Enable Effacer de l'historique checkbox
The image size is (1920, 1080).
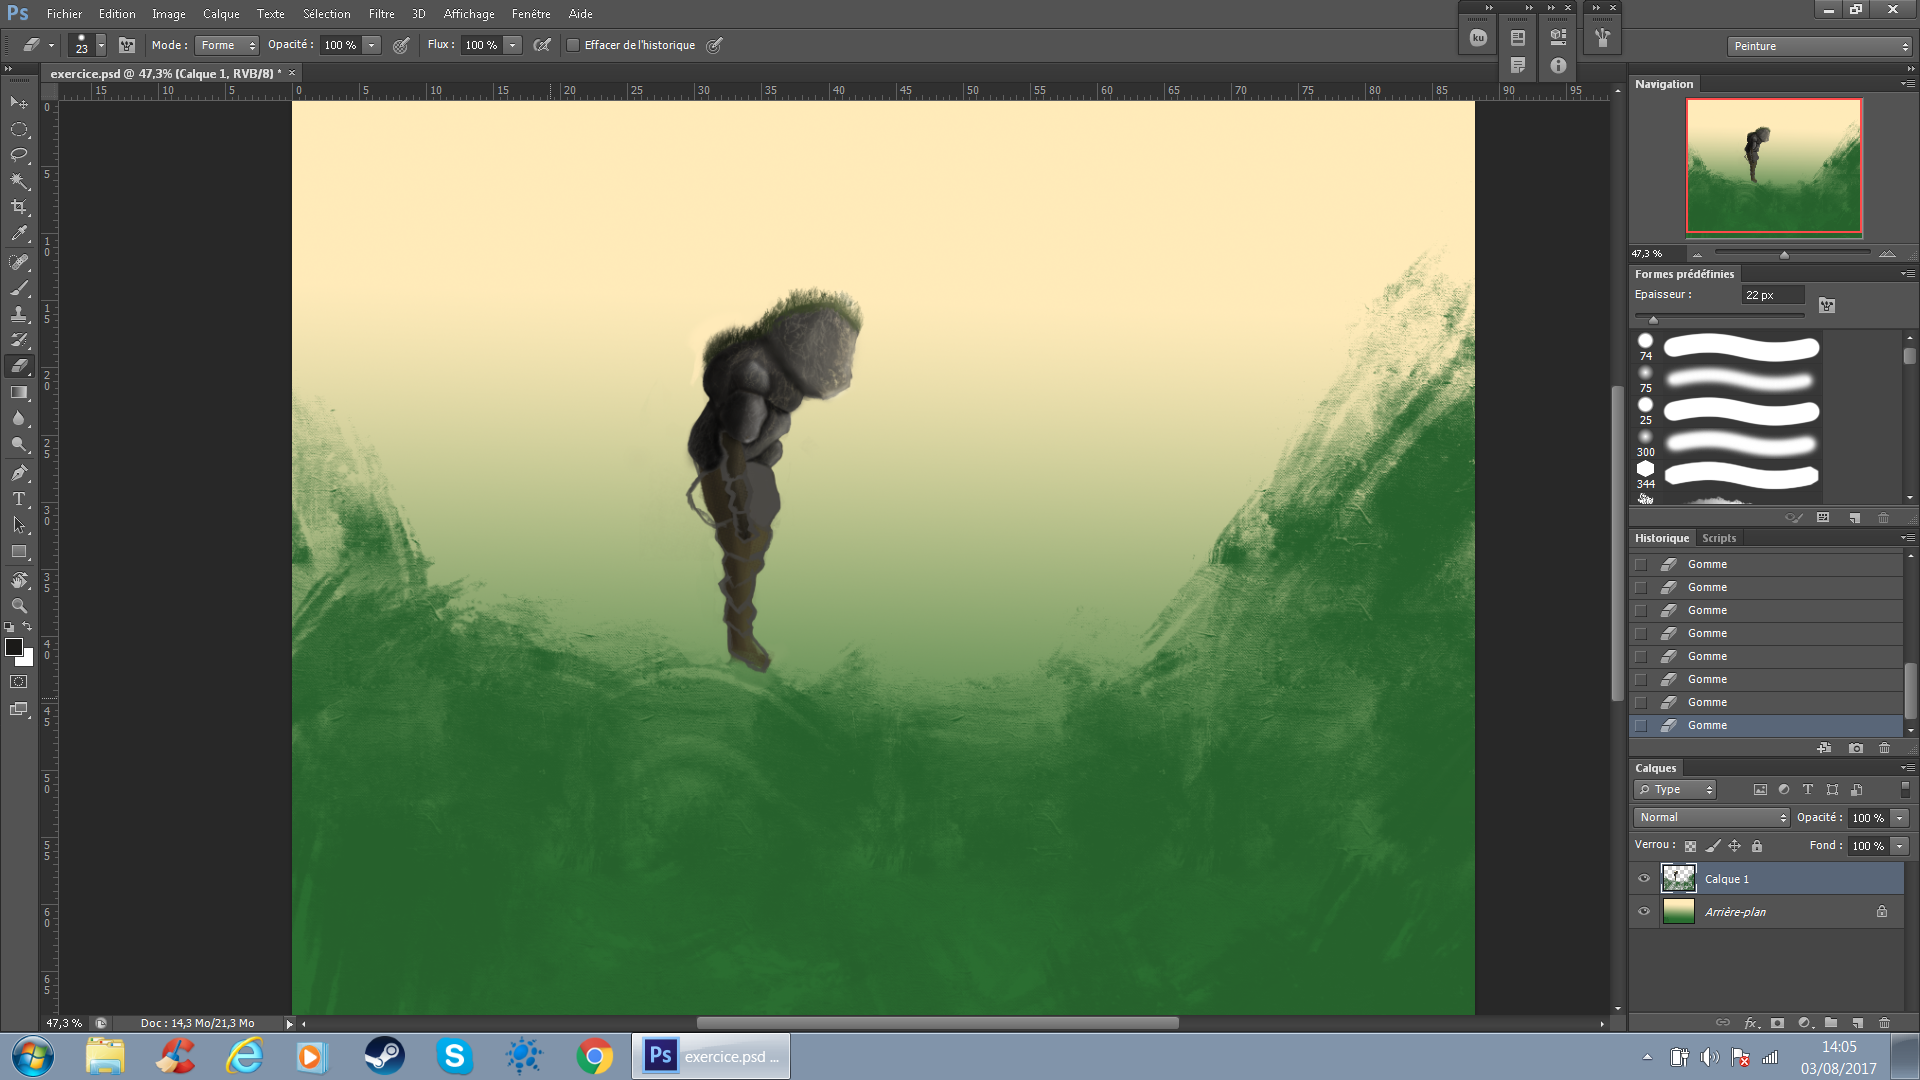(x=573, y=45)
